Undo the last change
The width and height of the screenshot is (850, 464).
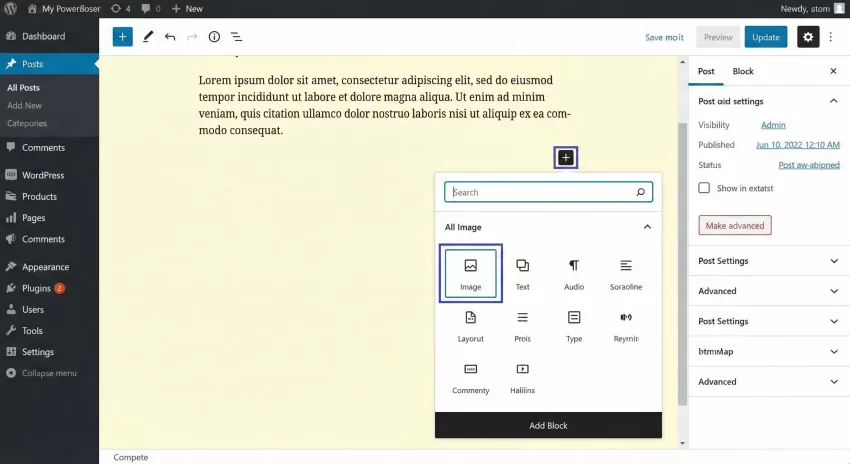pos(170,37)
